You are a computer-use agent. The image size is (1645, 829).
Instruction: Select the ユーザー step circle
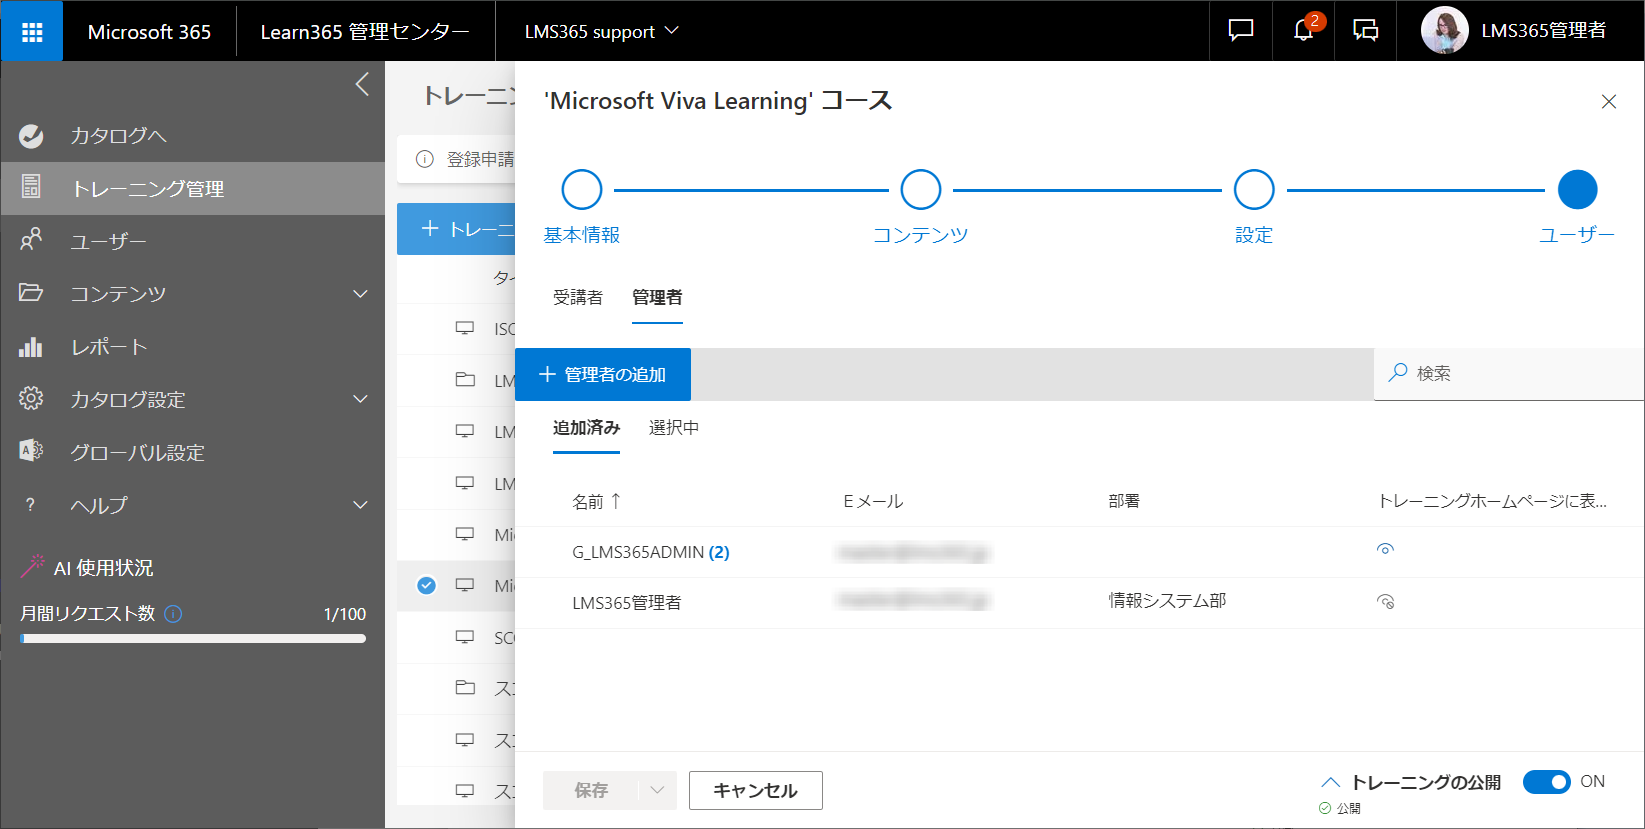point(1578,189)
